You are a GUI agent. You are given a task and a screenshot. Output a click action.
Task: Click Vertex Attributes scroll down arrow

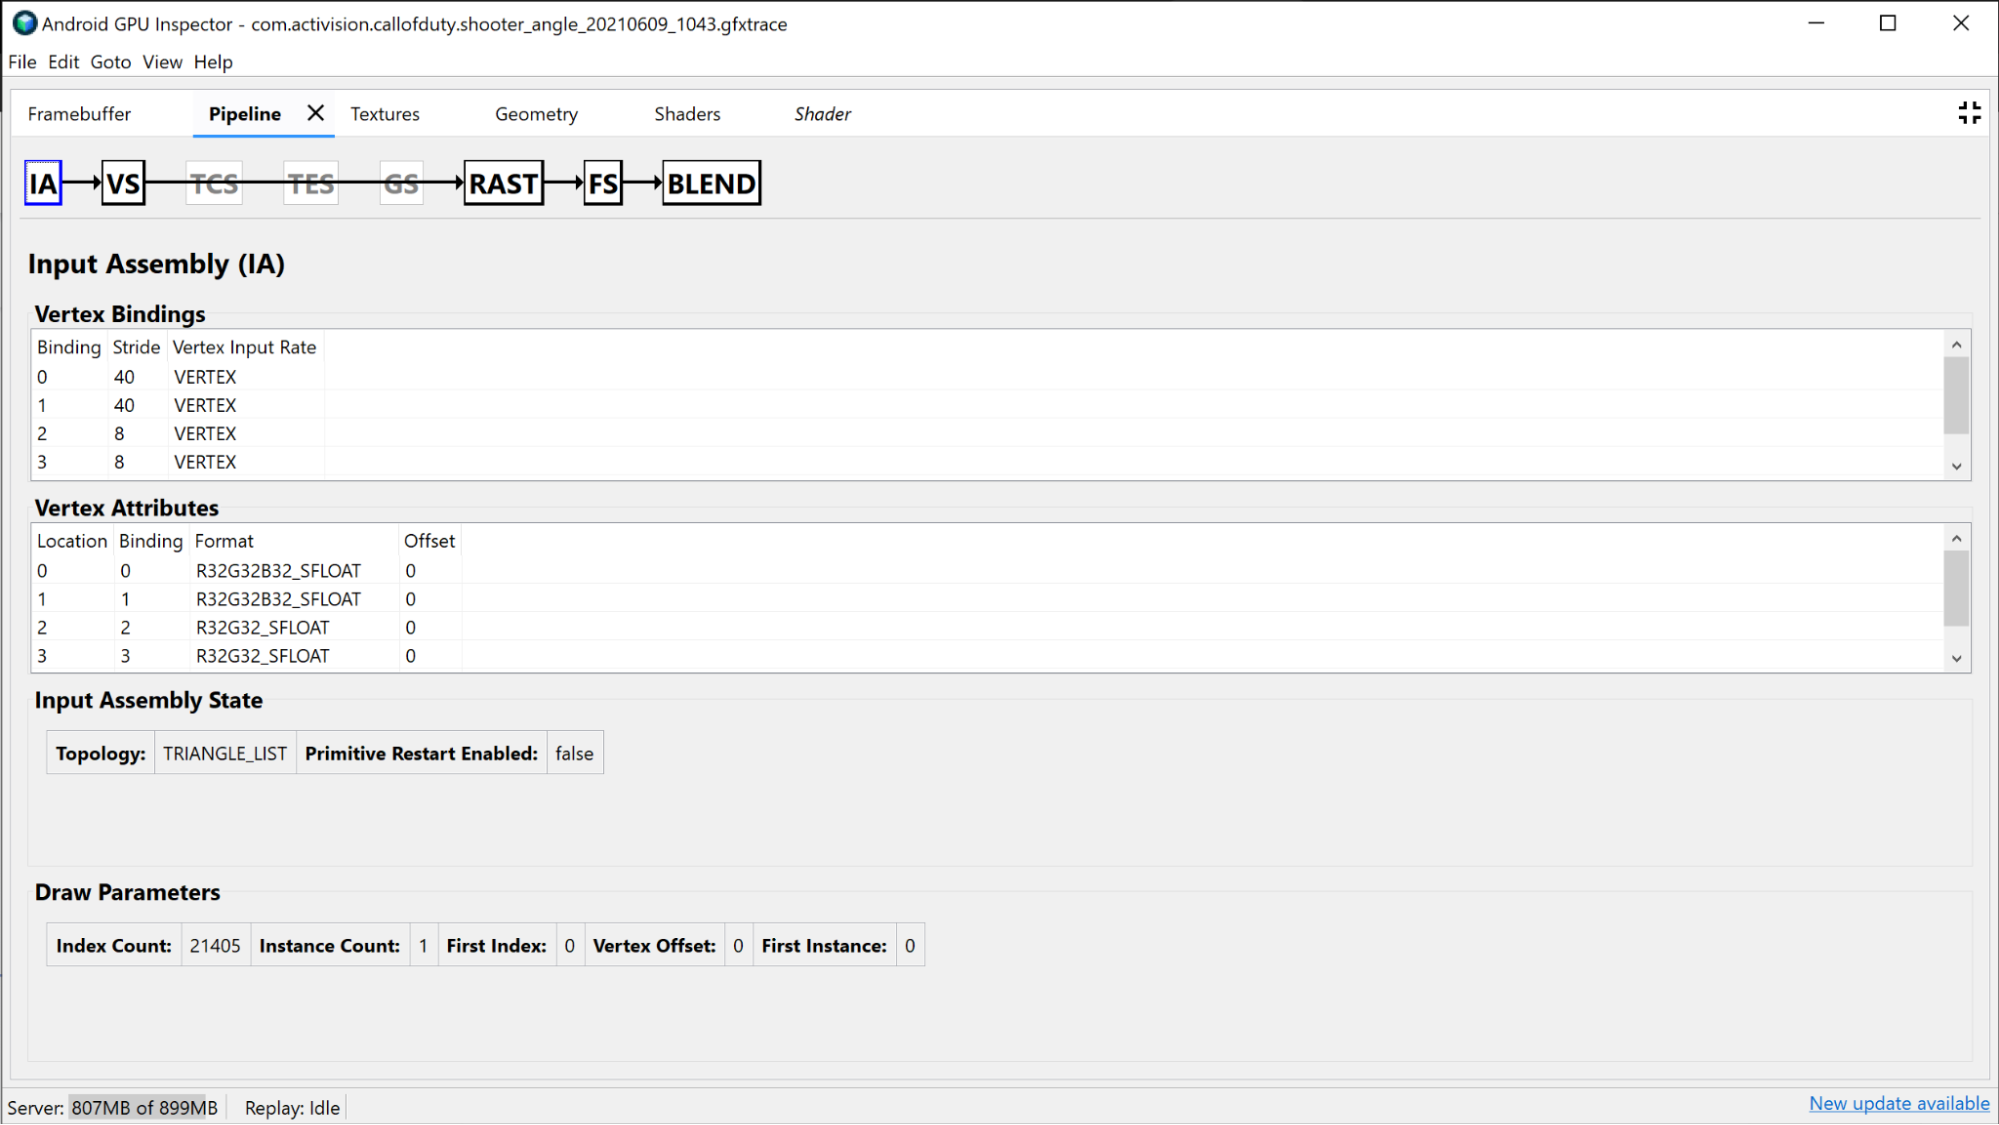[x=1958, y=659]
